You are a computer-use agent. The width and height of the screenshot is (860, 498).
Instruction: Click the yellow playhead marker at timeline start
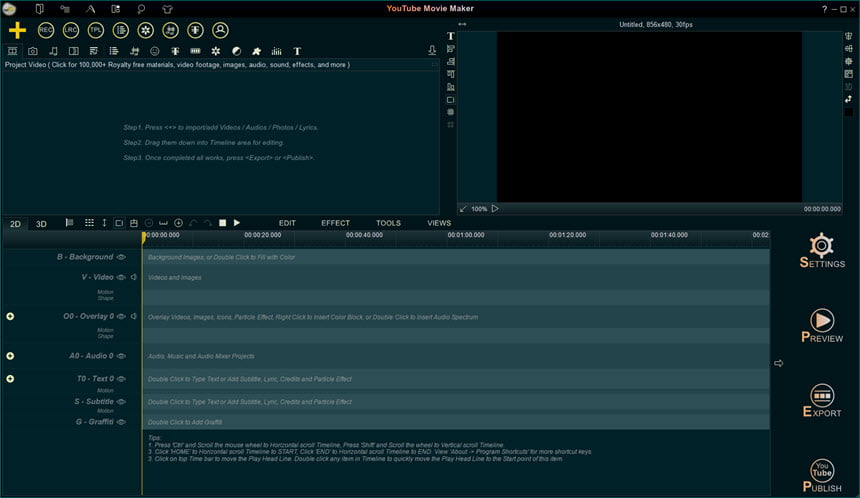(144, 236)
